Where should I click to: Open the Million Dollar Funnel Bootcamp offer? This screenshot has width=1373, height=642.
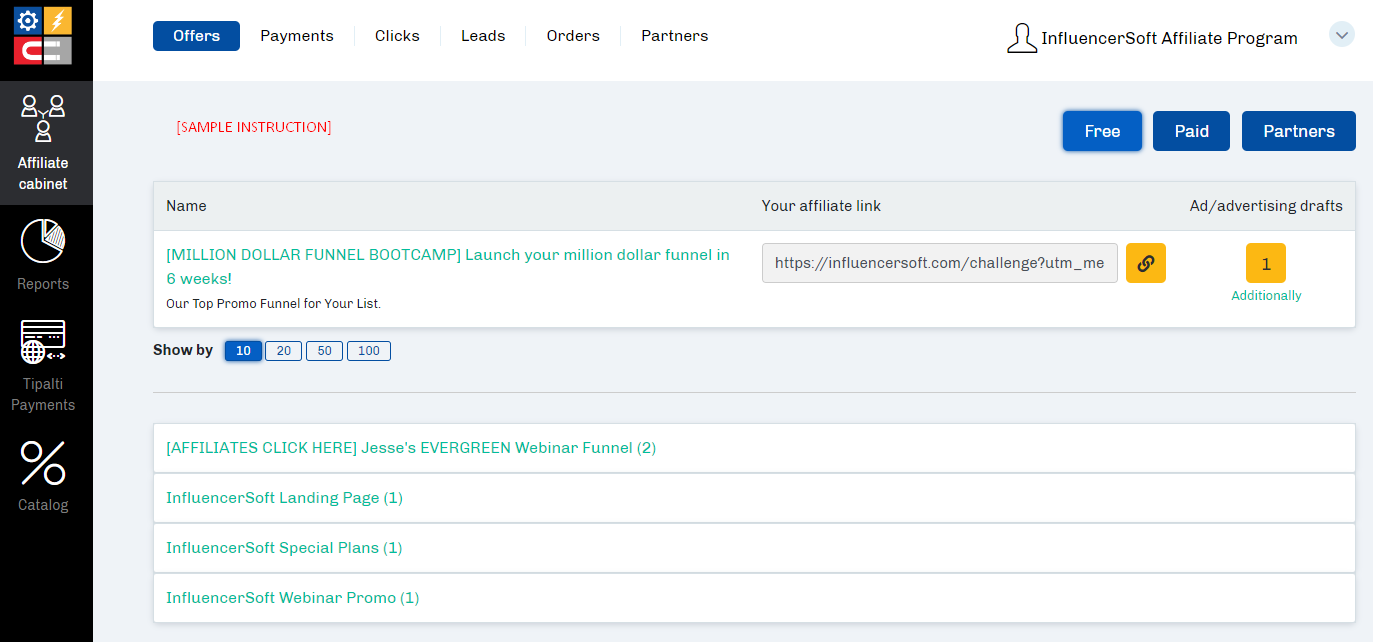click(x=448, y=267)
